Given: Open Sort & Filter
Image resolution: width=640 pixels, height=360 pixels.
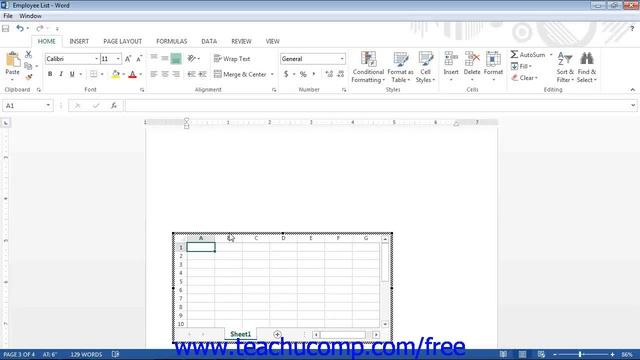Looking at the screenshot, I should pyautogui.click(x=565, y=67).
